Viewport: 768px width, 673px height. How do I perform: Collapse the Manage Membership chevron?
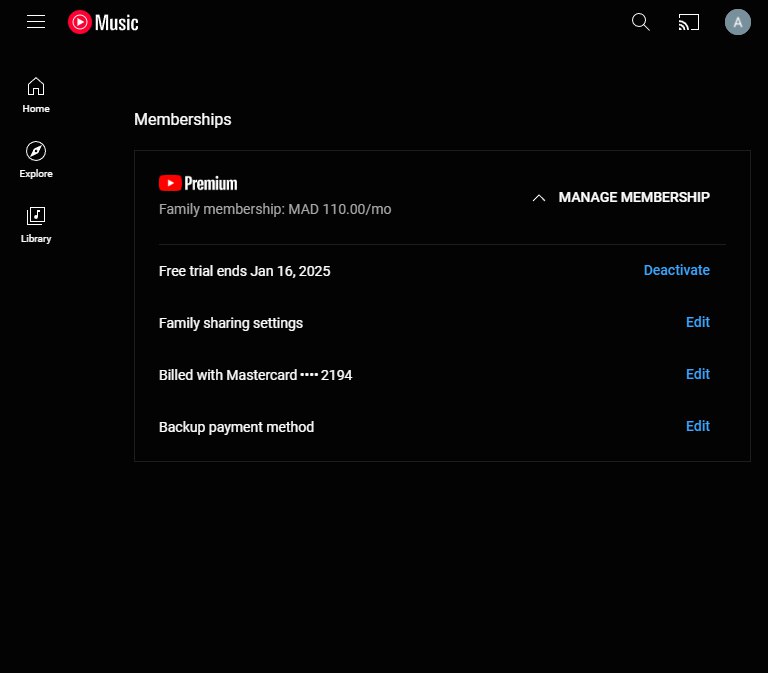tap(539, 198)
